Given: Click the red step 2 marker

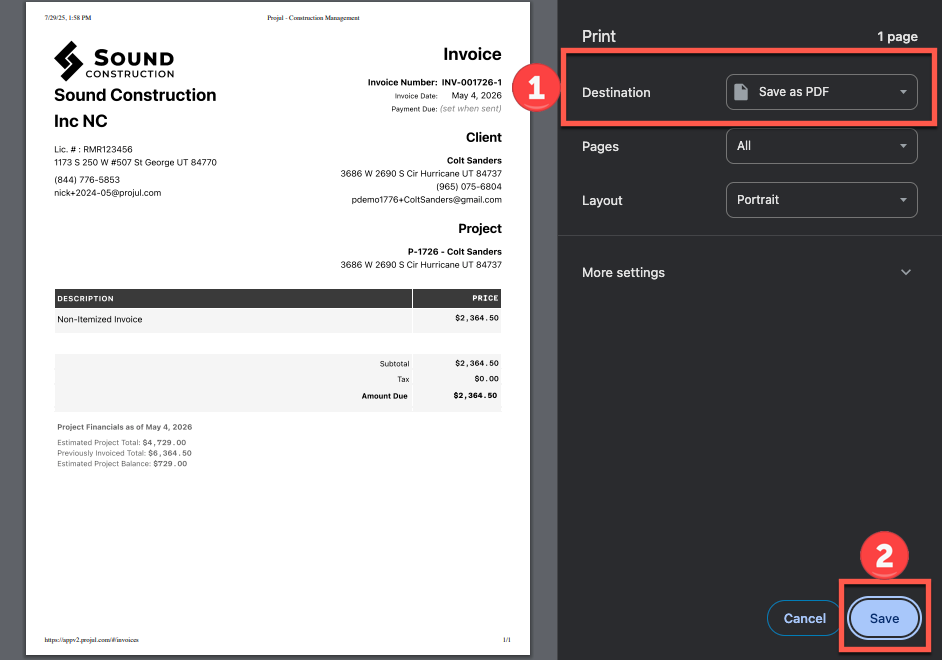Looking at the screenshot, I should coord(884,557).
